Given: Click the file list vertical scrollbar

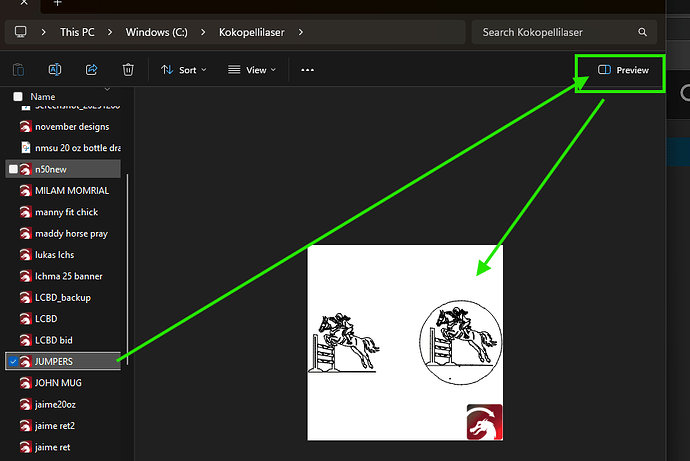Looking at the screenshot, I should [x=128, y=269].
